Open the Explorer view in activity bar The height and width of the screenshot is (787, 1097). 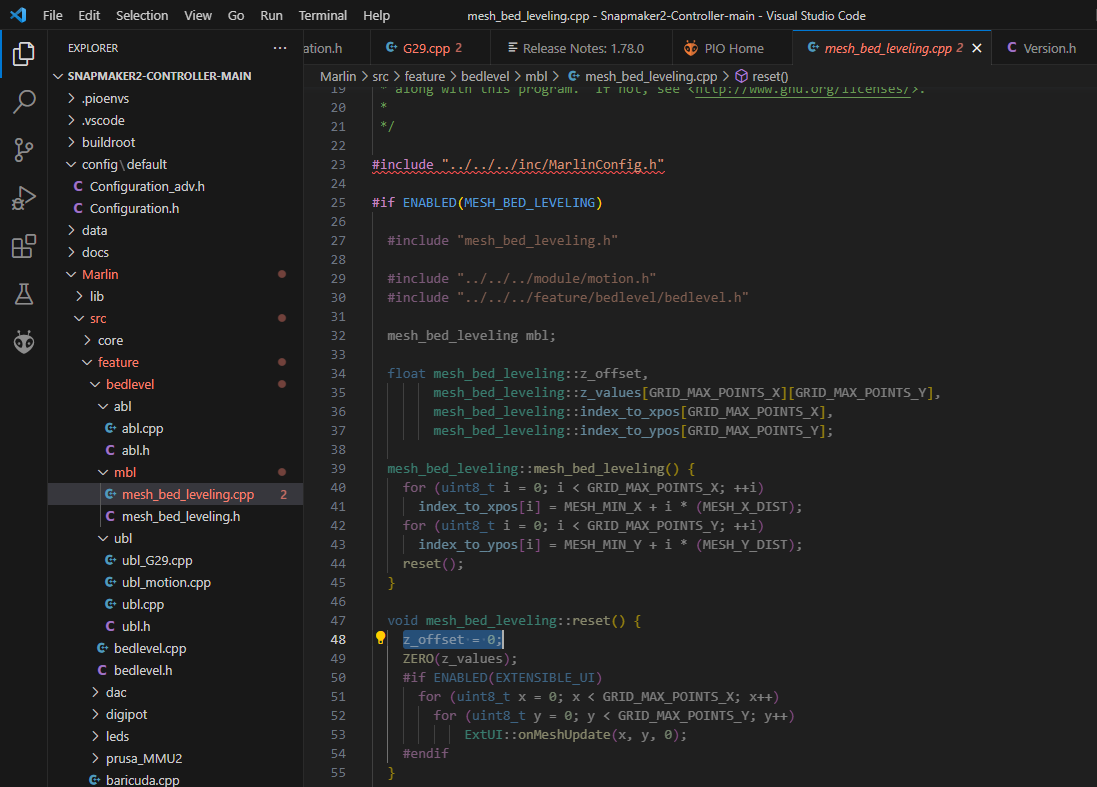tap(24, 54)
